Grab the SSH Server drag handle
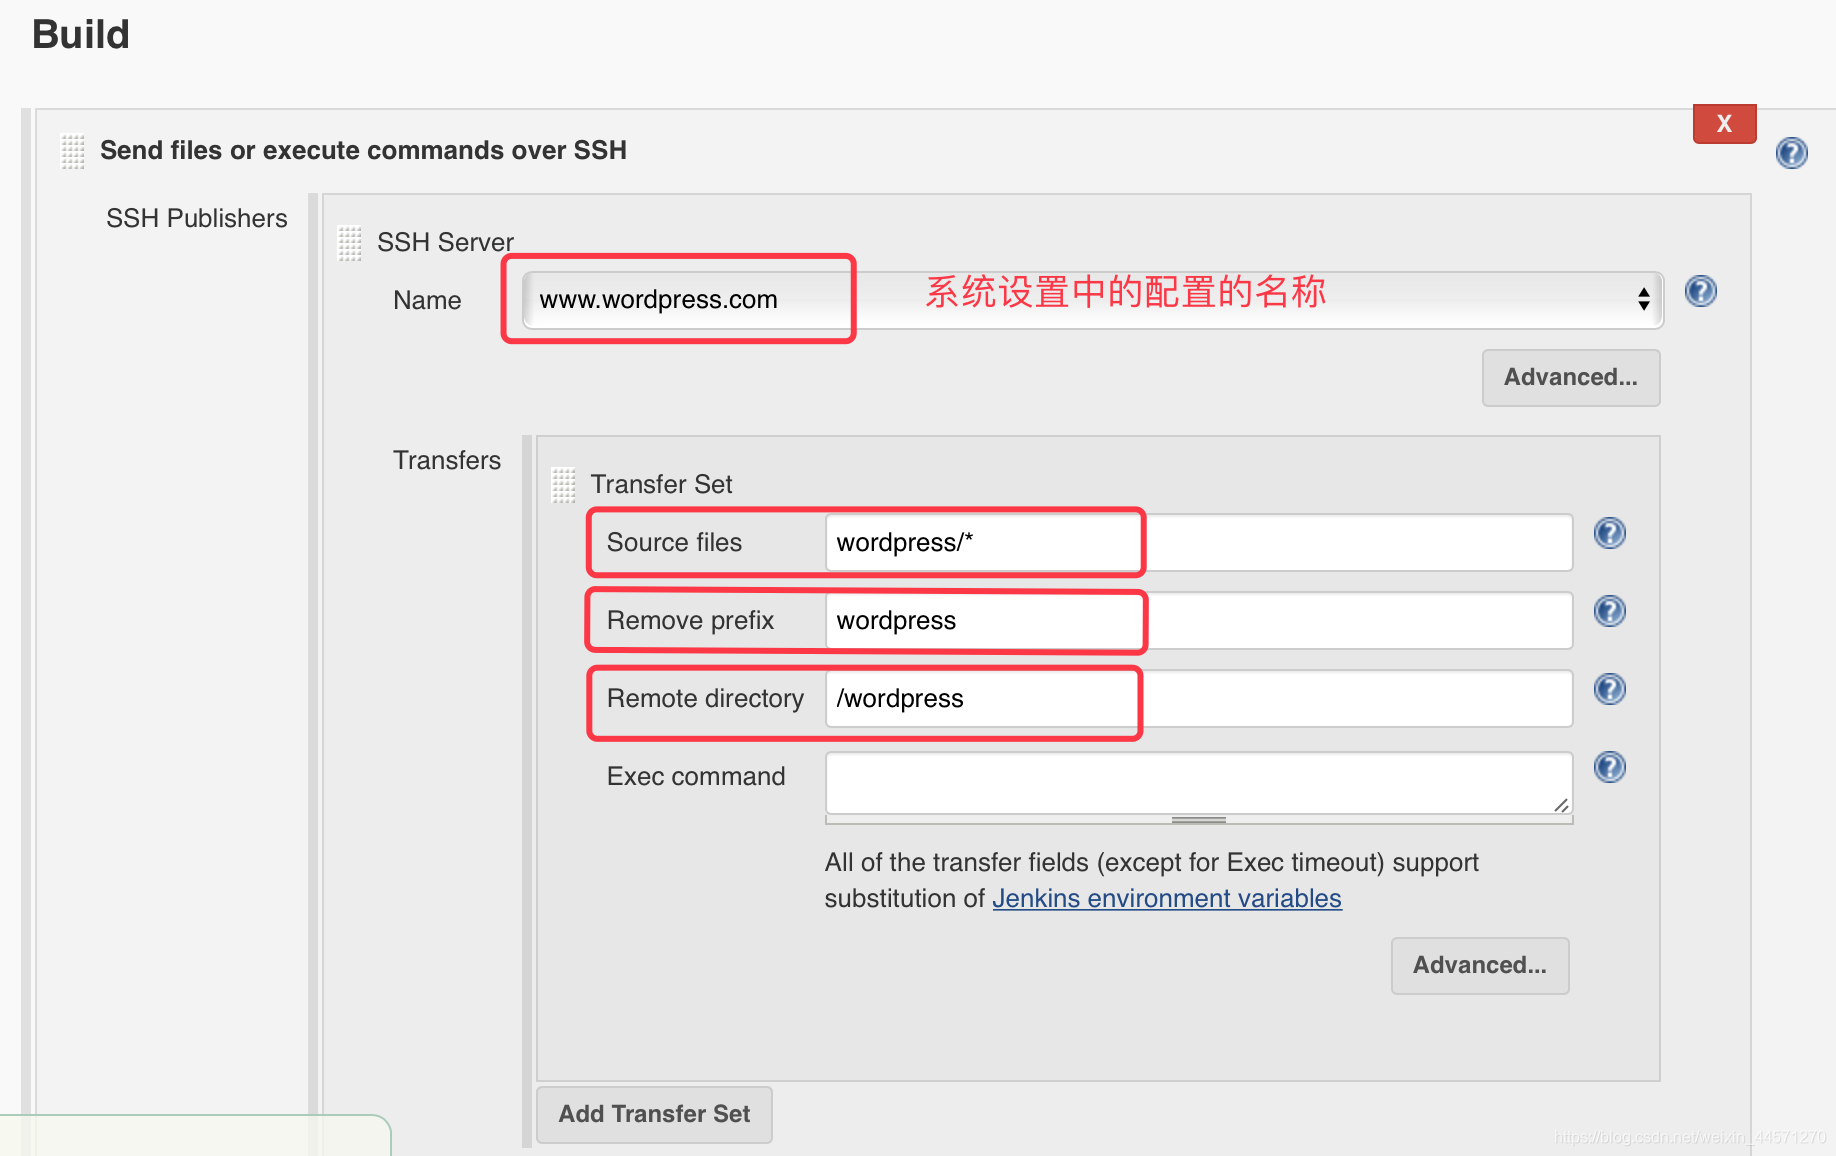Screen dimensions: 1836x1156 click(x=350, y=243)
